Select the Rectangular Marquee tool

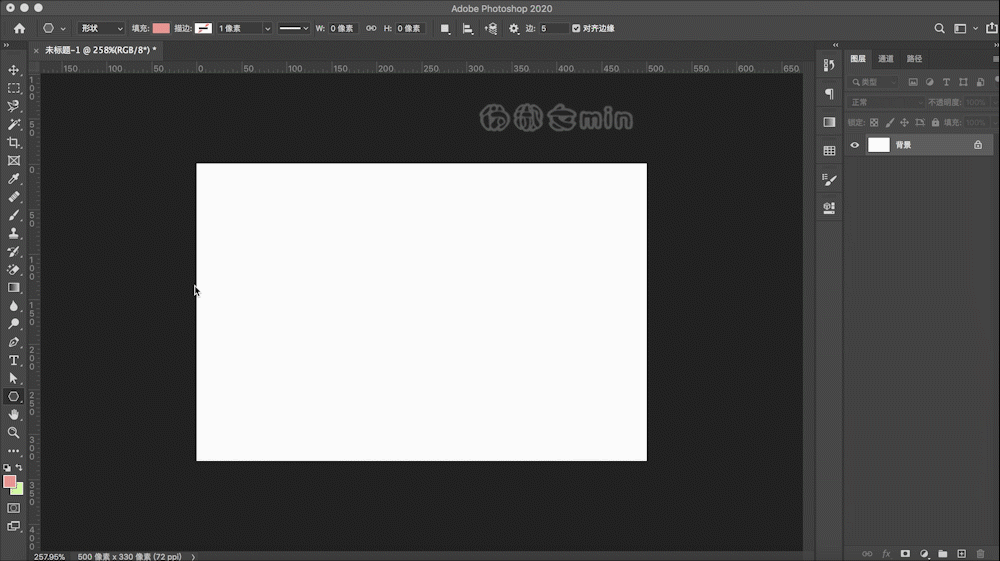click(13, 88)
